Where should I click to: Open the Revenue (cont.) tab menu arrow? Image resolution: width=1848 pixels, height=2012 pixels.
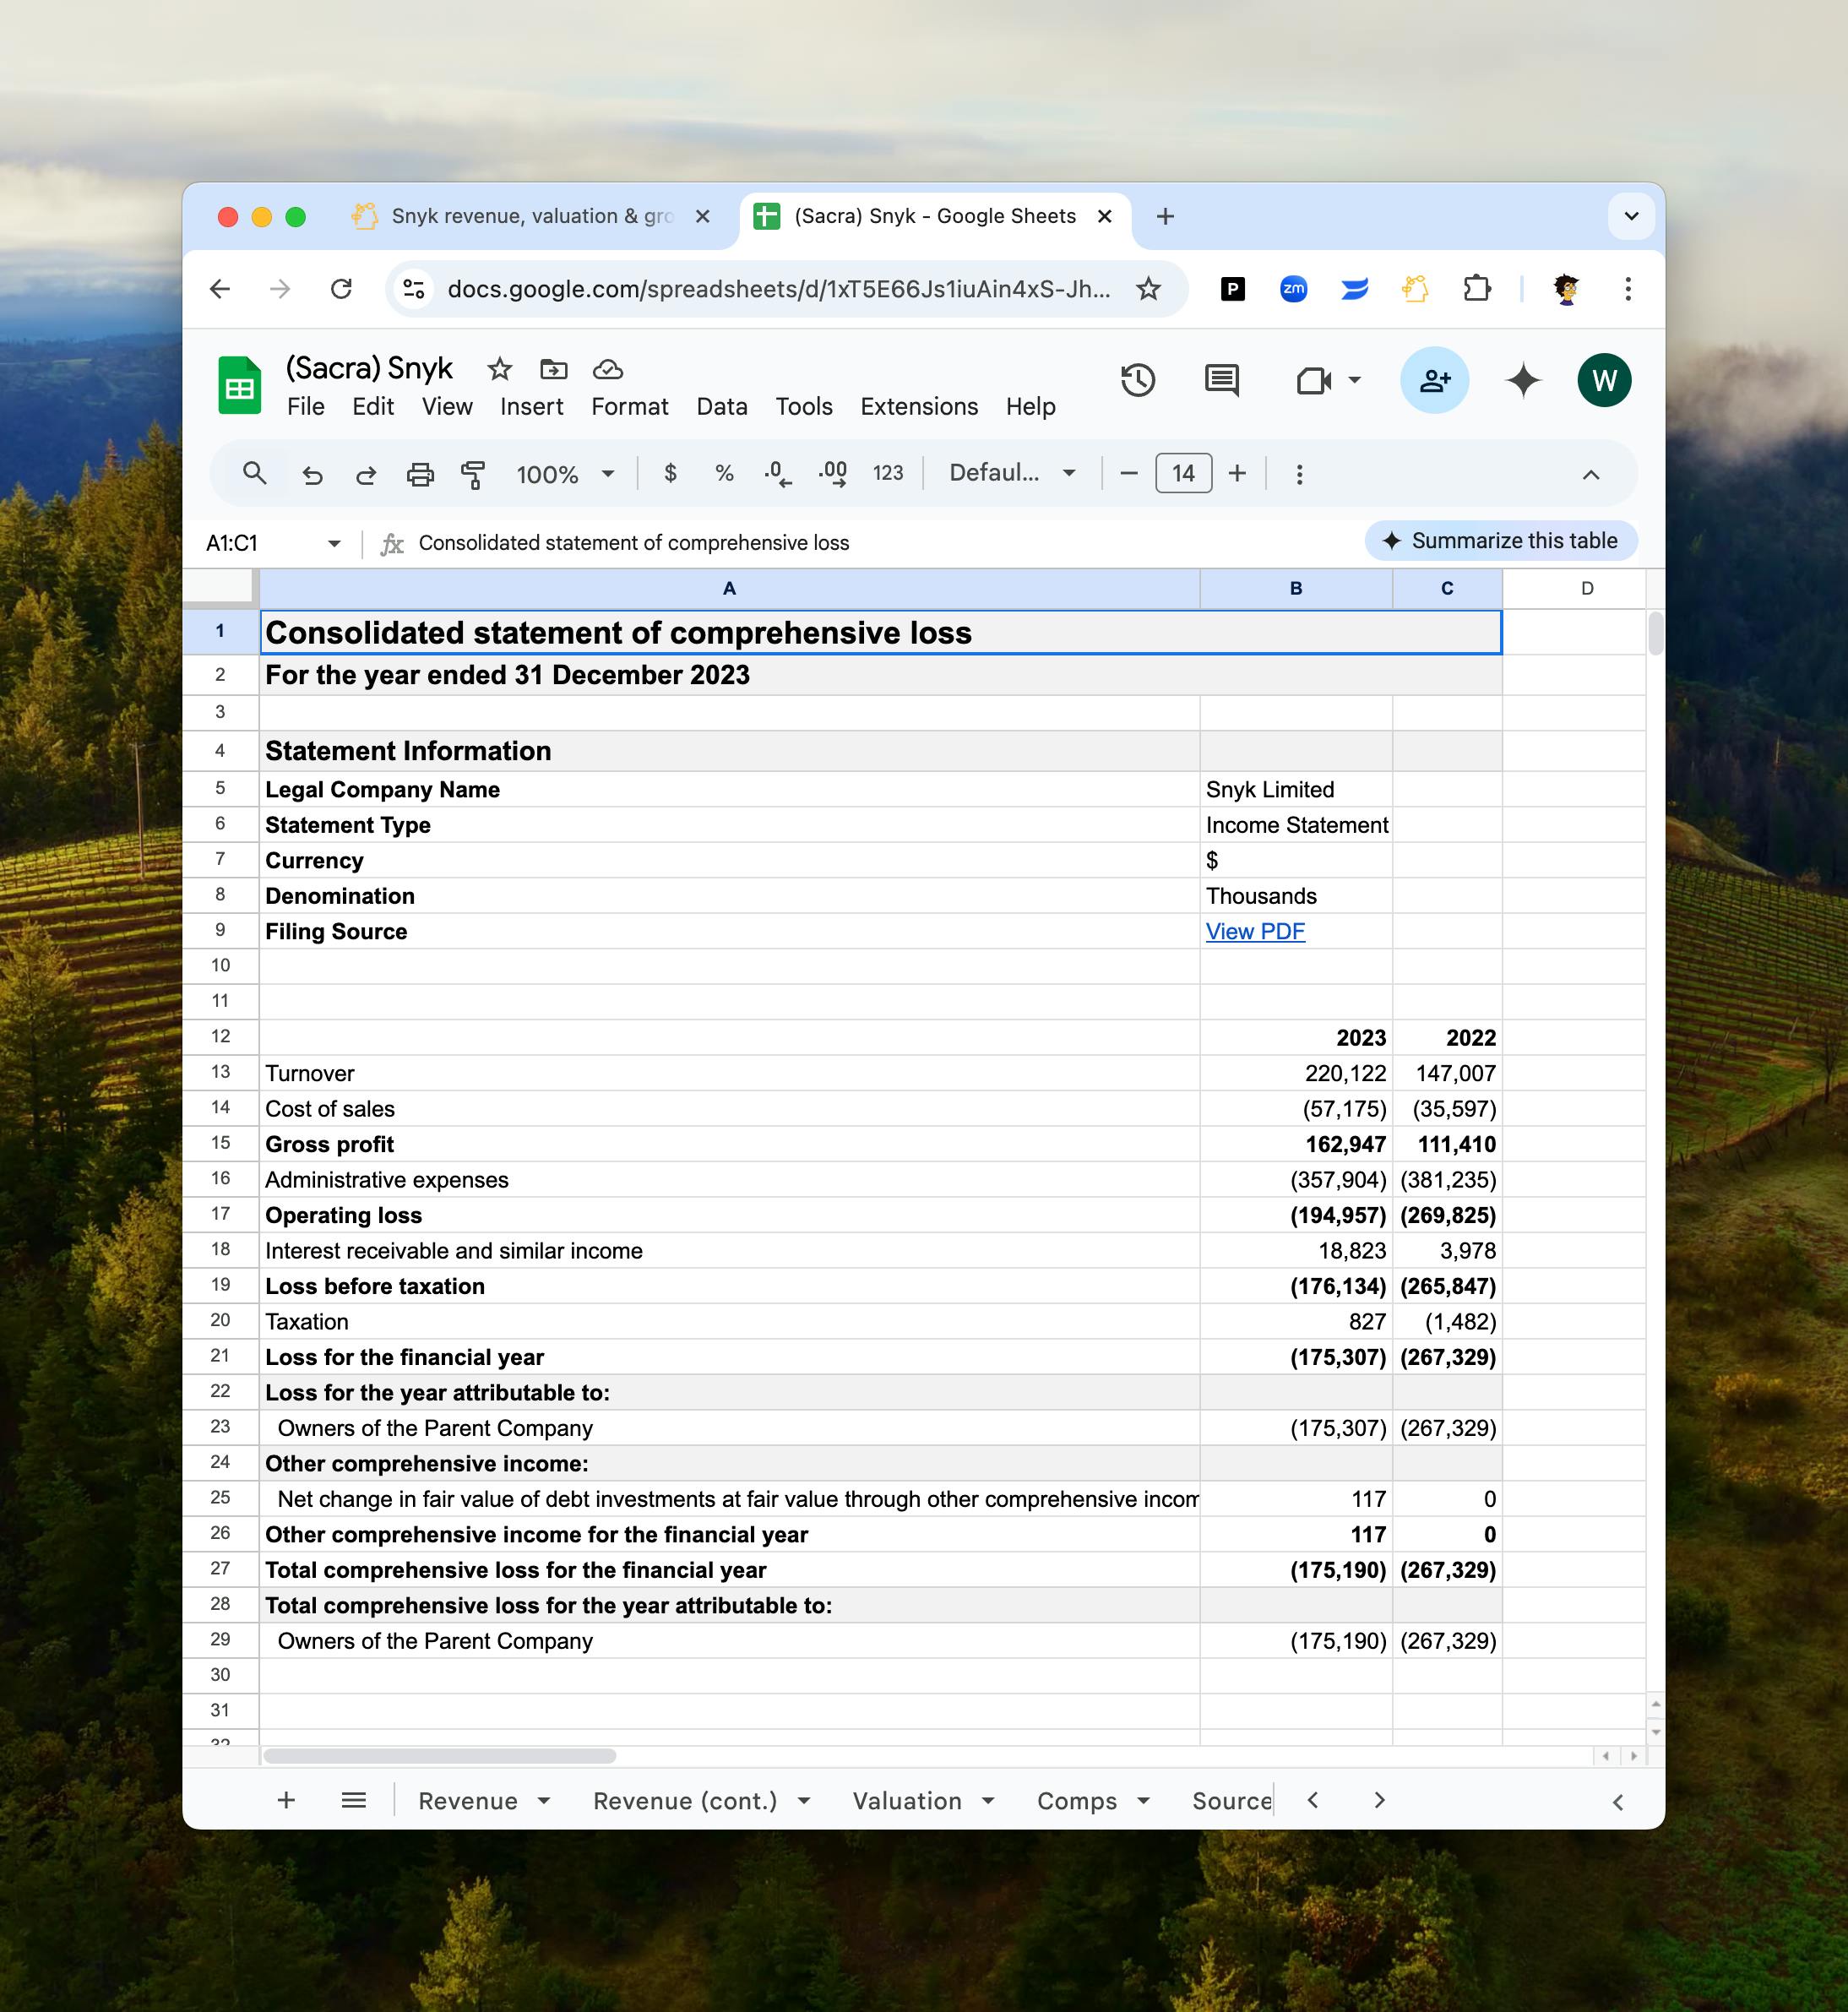[804, 1801]
